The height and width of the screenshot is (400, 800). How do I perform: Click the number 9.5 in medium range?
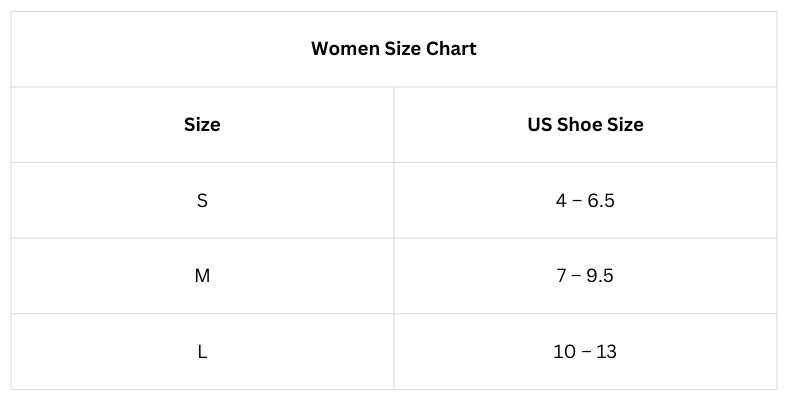coord(600,276)
